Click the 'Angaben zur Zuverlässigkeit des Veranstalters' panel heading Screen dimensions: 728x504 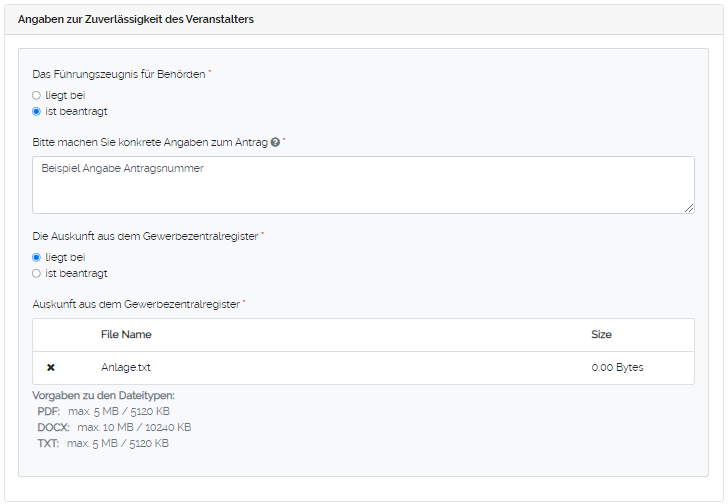coord(136,20)
